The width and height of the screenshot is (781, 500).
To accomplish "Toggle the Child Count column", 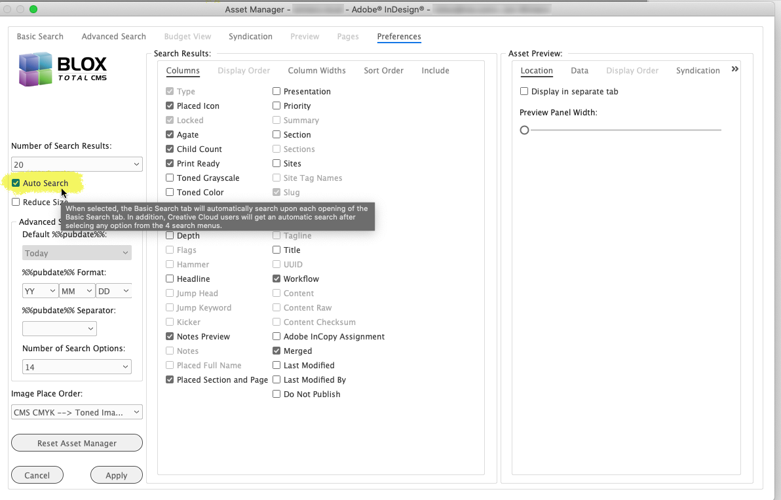I will tap(170, 149).
